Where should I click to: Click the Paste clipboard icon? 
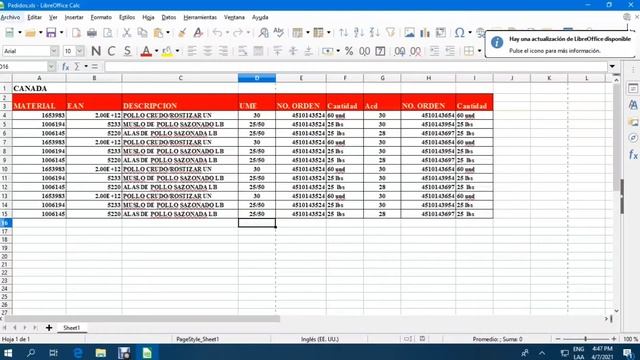tap(158, 33)
